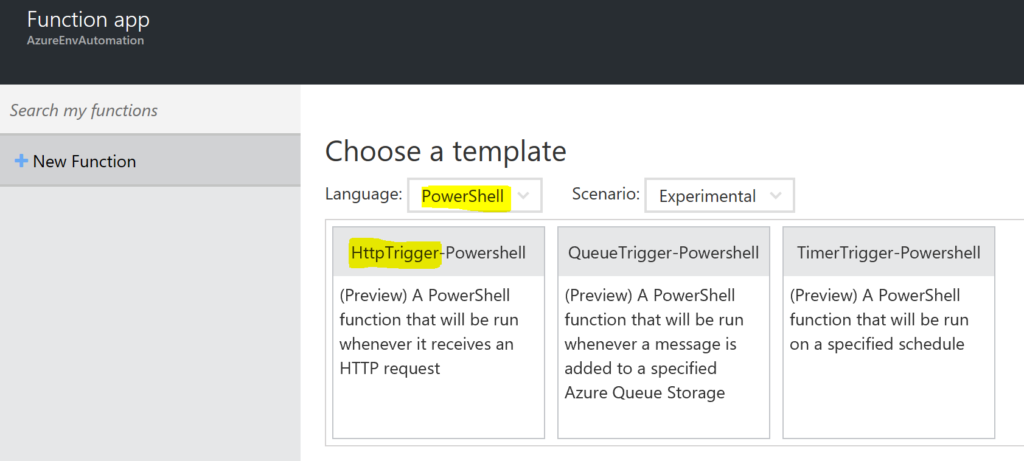Choose the HttpTrigger-Powershell template title
The height and width of the screenshot is (461, 1024).
pyautogui.click(x=438, y=253)
